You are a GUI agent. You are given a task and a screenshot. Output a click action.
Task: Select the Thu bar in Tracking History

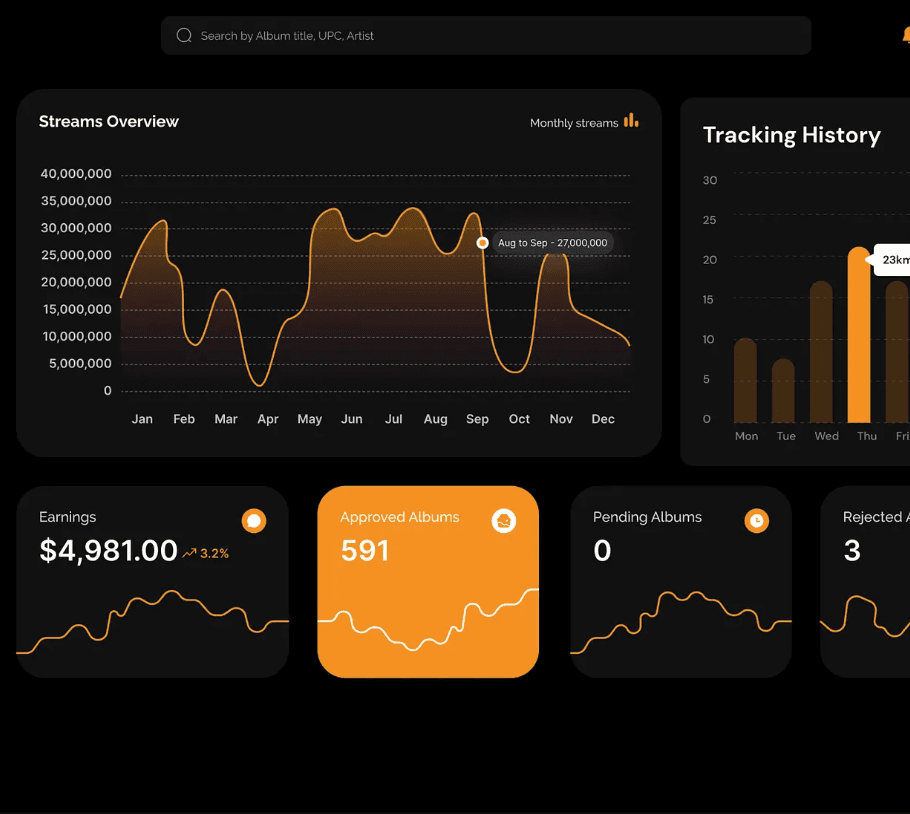[x=859, y=335]
